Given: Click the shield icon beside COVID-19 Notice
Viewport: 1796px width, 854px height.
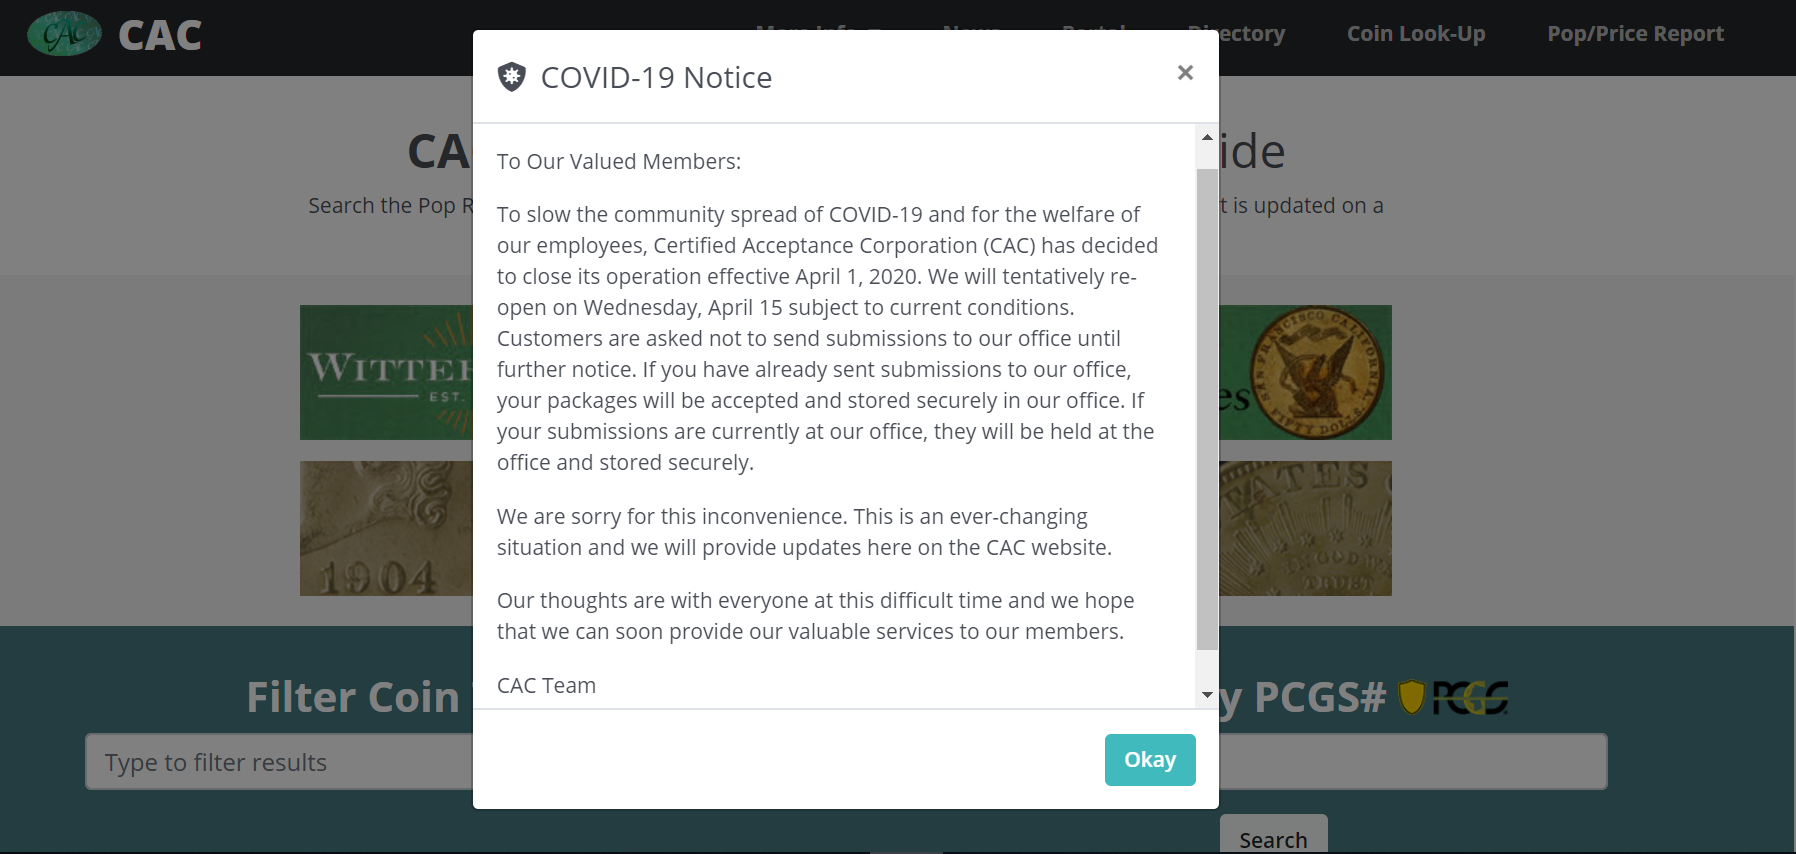Looking at the screenshot, I should [512, 77].
